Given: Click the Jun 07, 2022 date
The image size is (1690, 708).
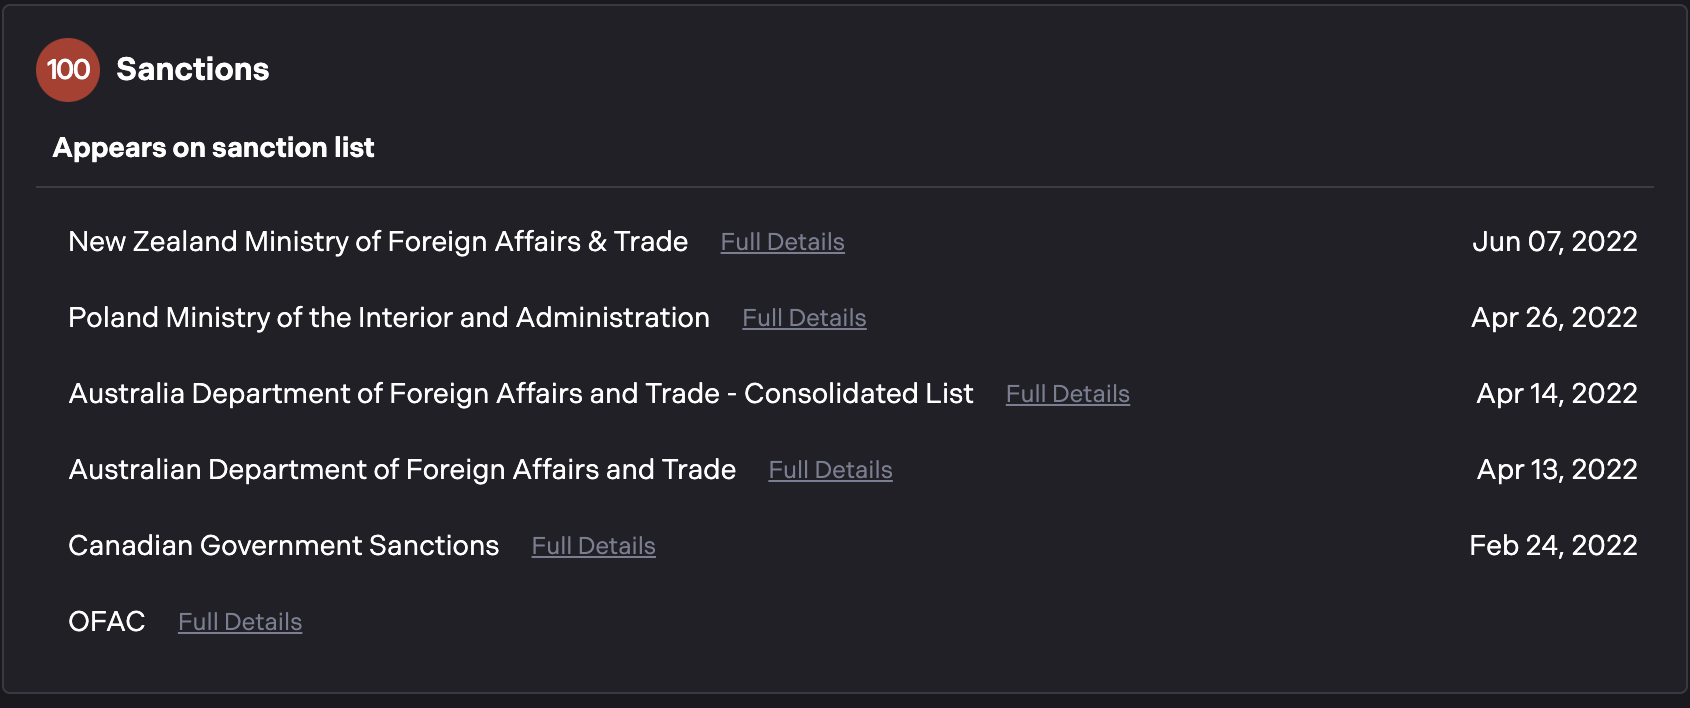Looking at the screenshot, I should [1554, 242].
